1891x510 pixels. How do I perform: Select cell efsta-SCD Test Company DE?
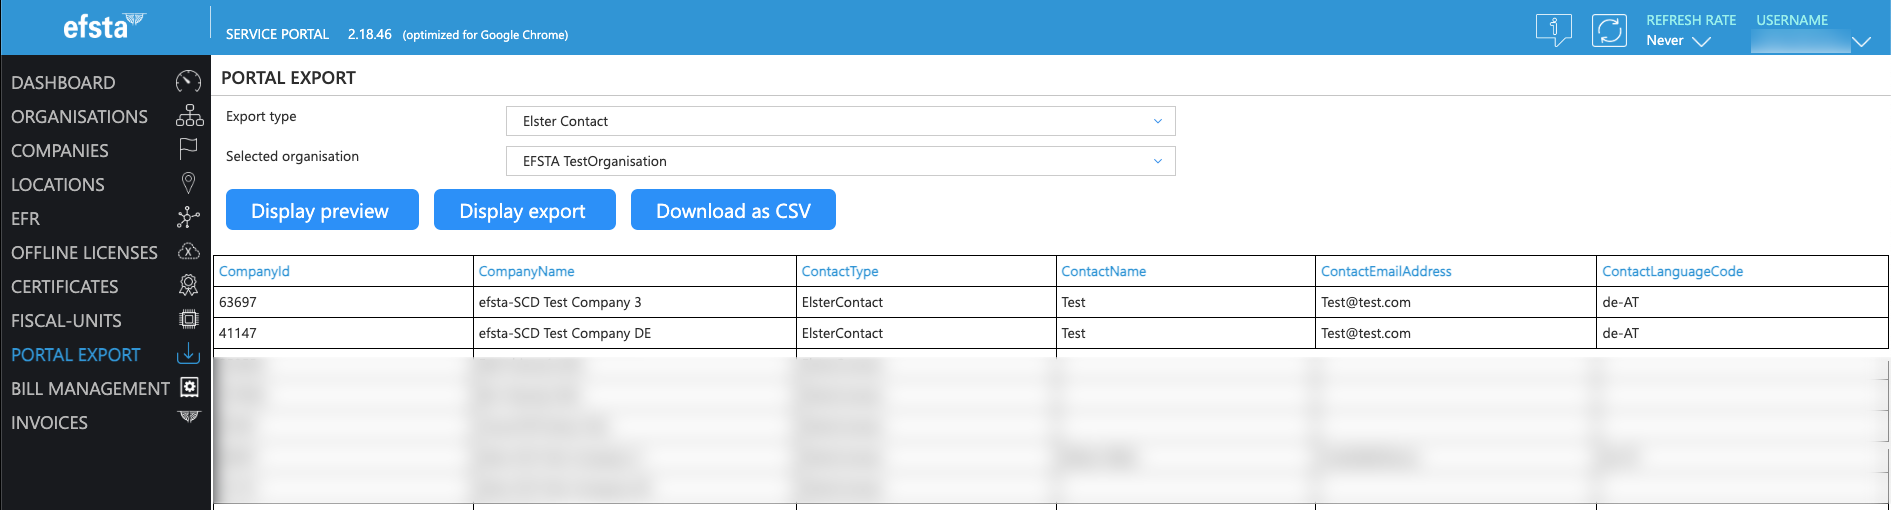(635, 333)
